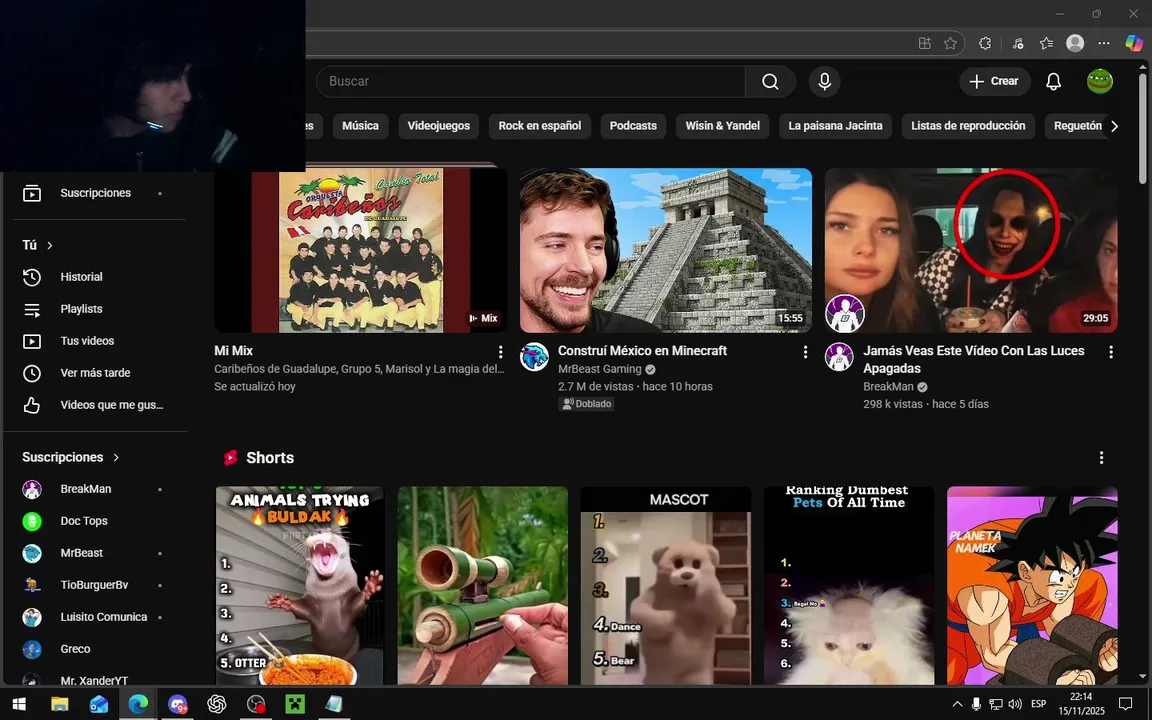The image size is (1152, 720).
Task: Open TioBurguerBv subscription channel
Action: (x=96, y=585)
